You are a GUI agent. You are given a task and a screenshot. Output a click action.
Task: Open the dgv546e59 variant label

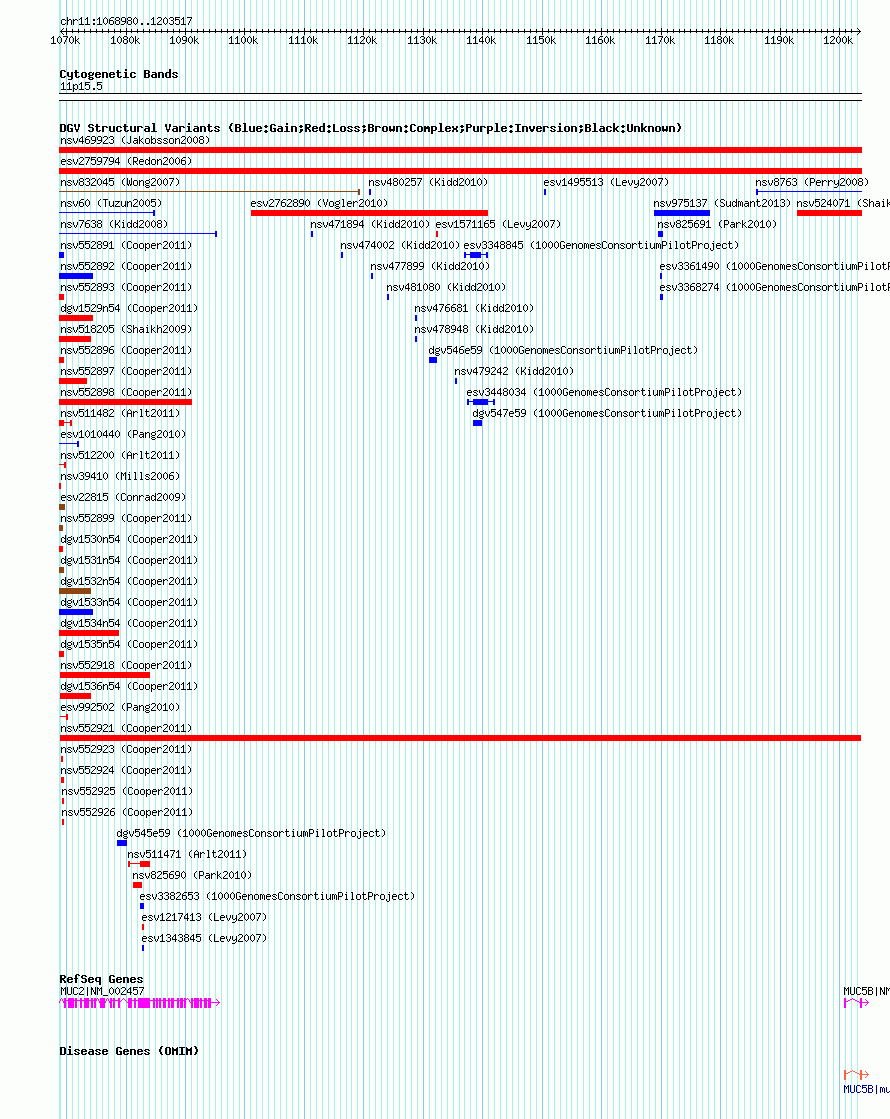pyautogui.click(x=563, y=351)
